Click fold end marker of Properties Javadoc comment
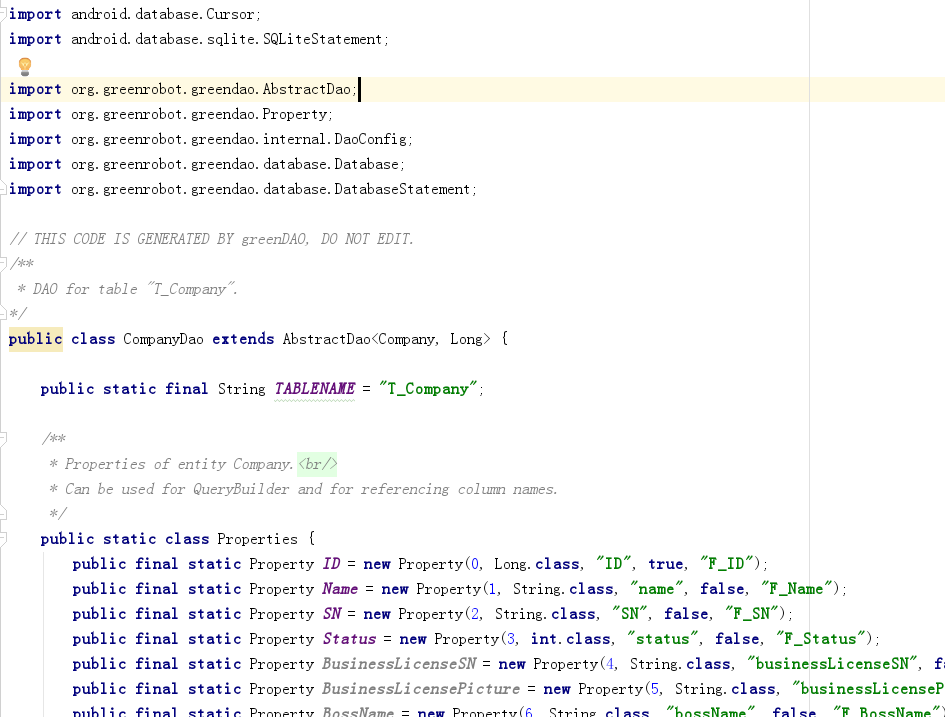Image resolution: width=945 pixels, height=717 pixels. pos(3,513)
